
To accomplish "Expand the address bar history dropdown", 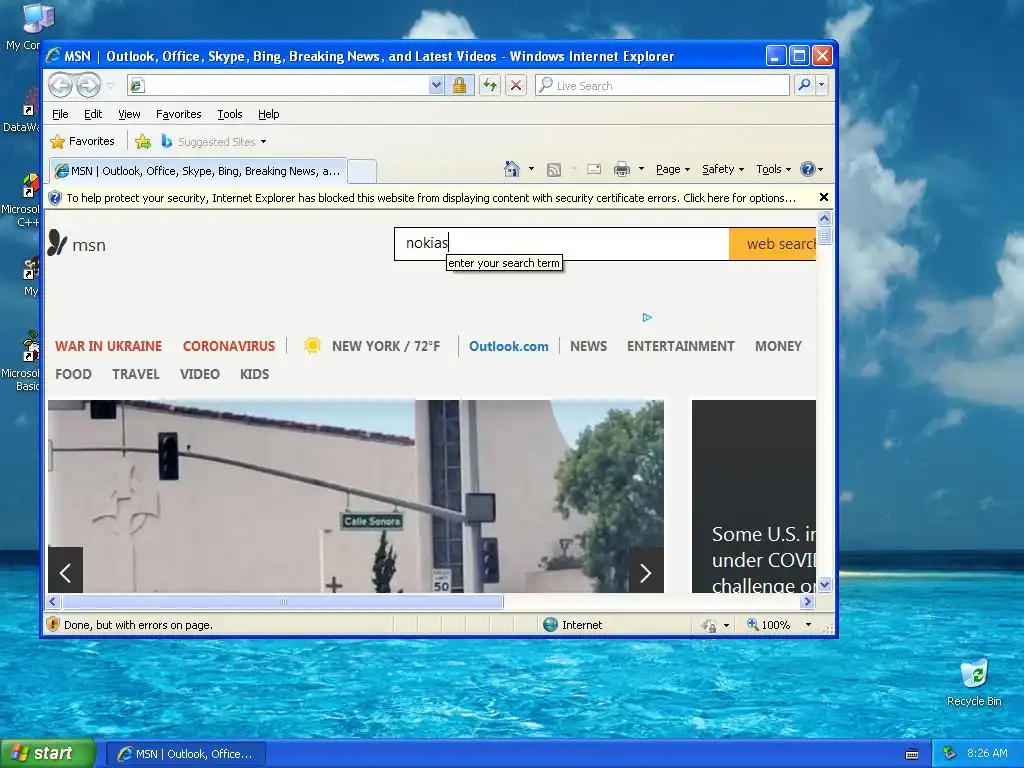I will pyautogui.click(x=436, y=86).
